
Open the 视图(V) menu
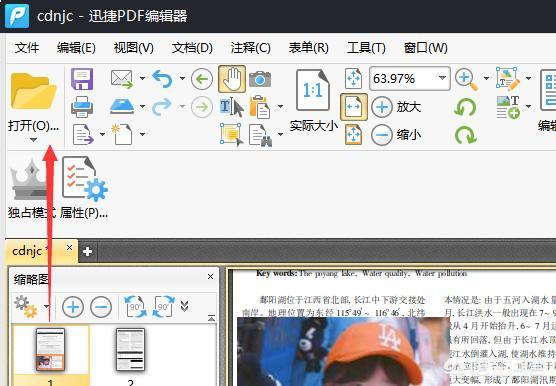pos(133,48)
